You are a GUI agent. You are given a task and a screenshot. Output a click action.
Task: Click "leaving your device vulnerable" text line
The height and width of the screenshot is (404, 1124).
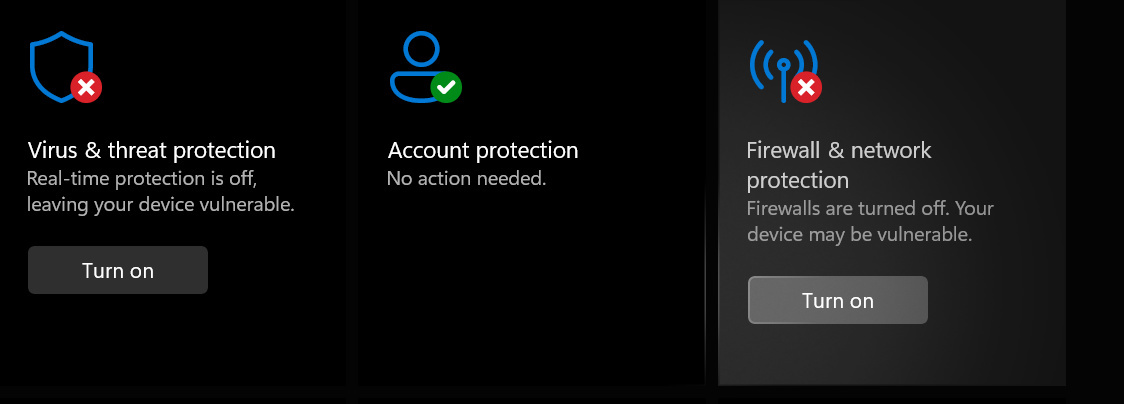[160, 205]
